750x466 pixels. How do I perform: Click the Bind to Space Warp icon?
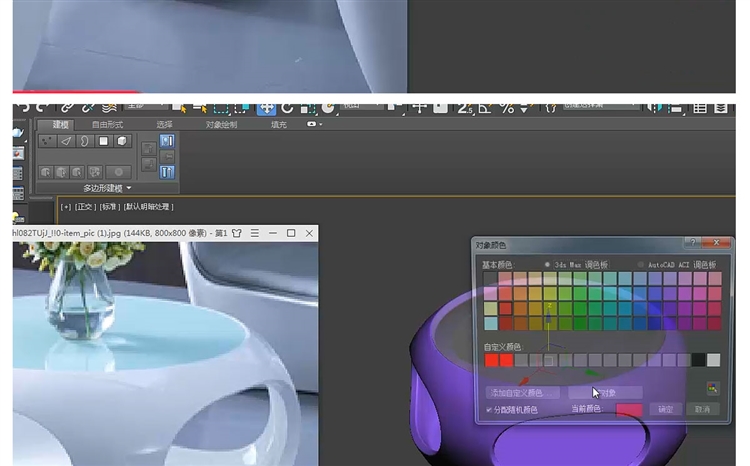(x=109, y=108)
